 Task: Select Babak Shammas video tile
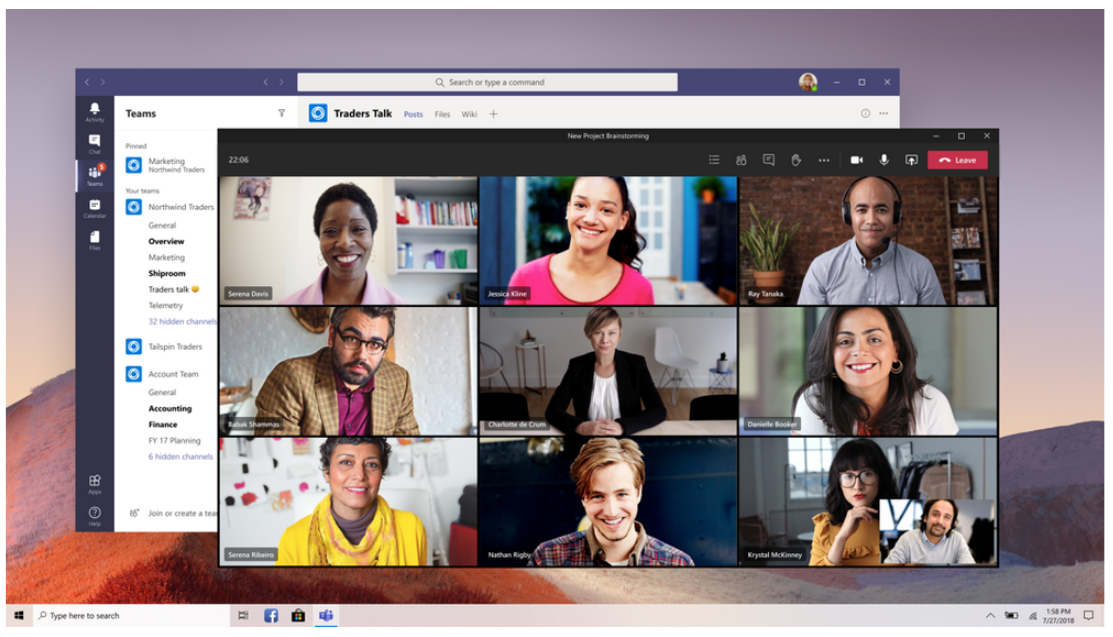pos(348,371)
